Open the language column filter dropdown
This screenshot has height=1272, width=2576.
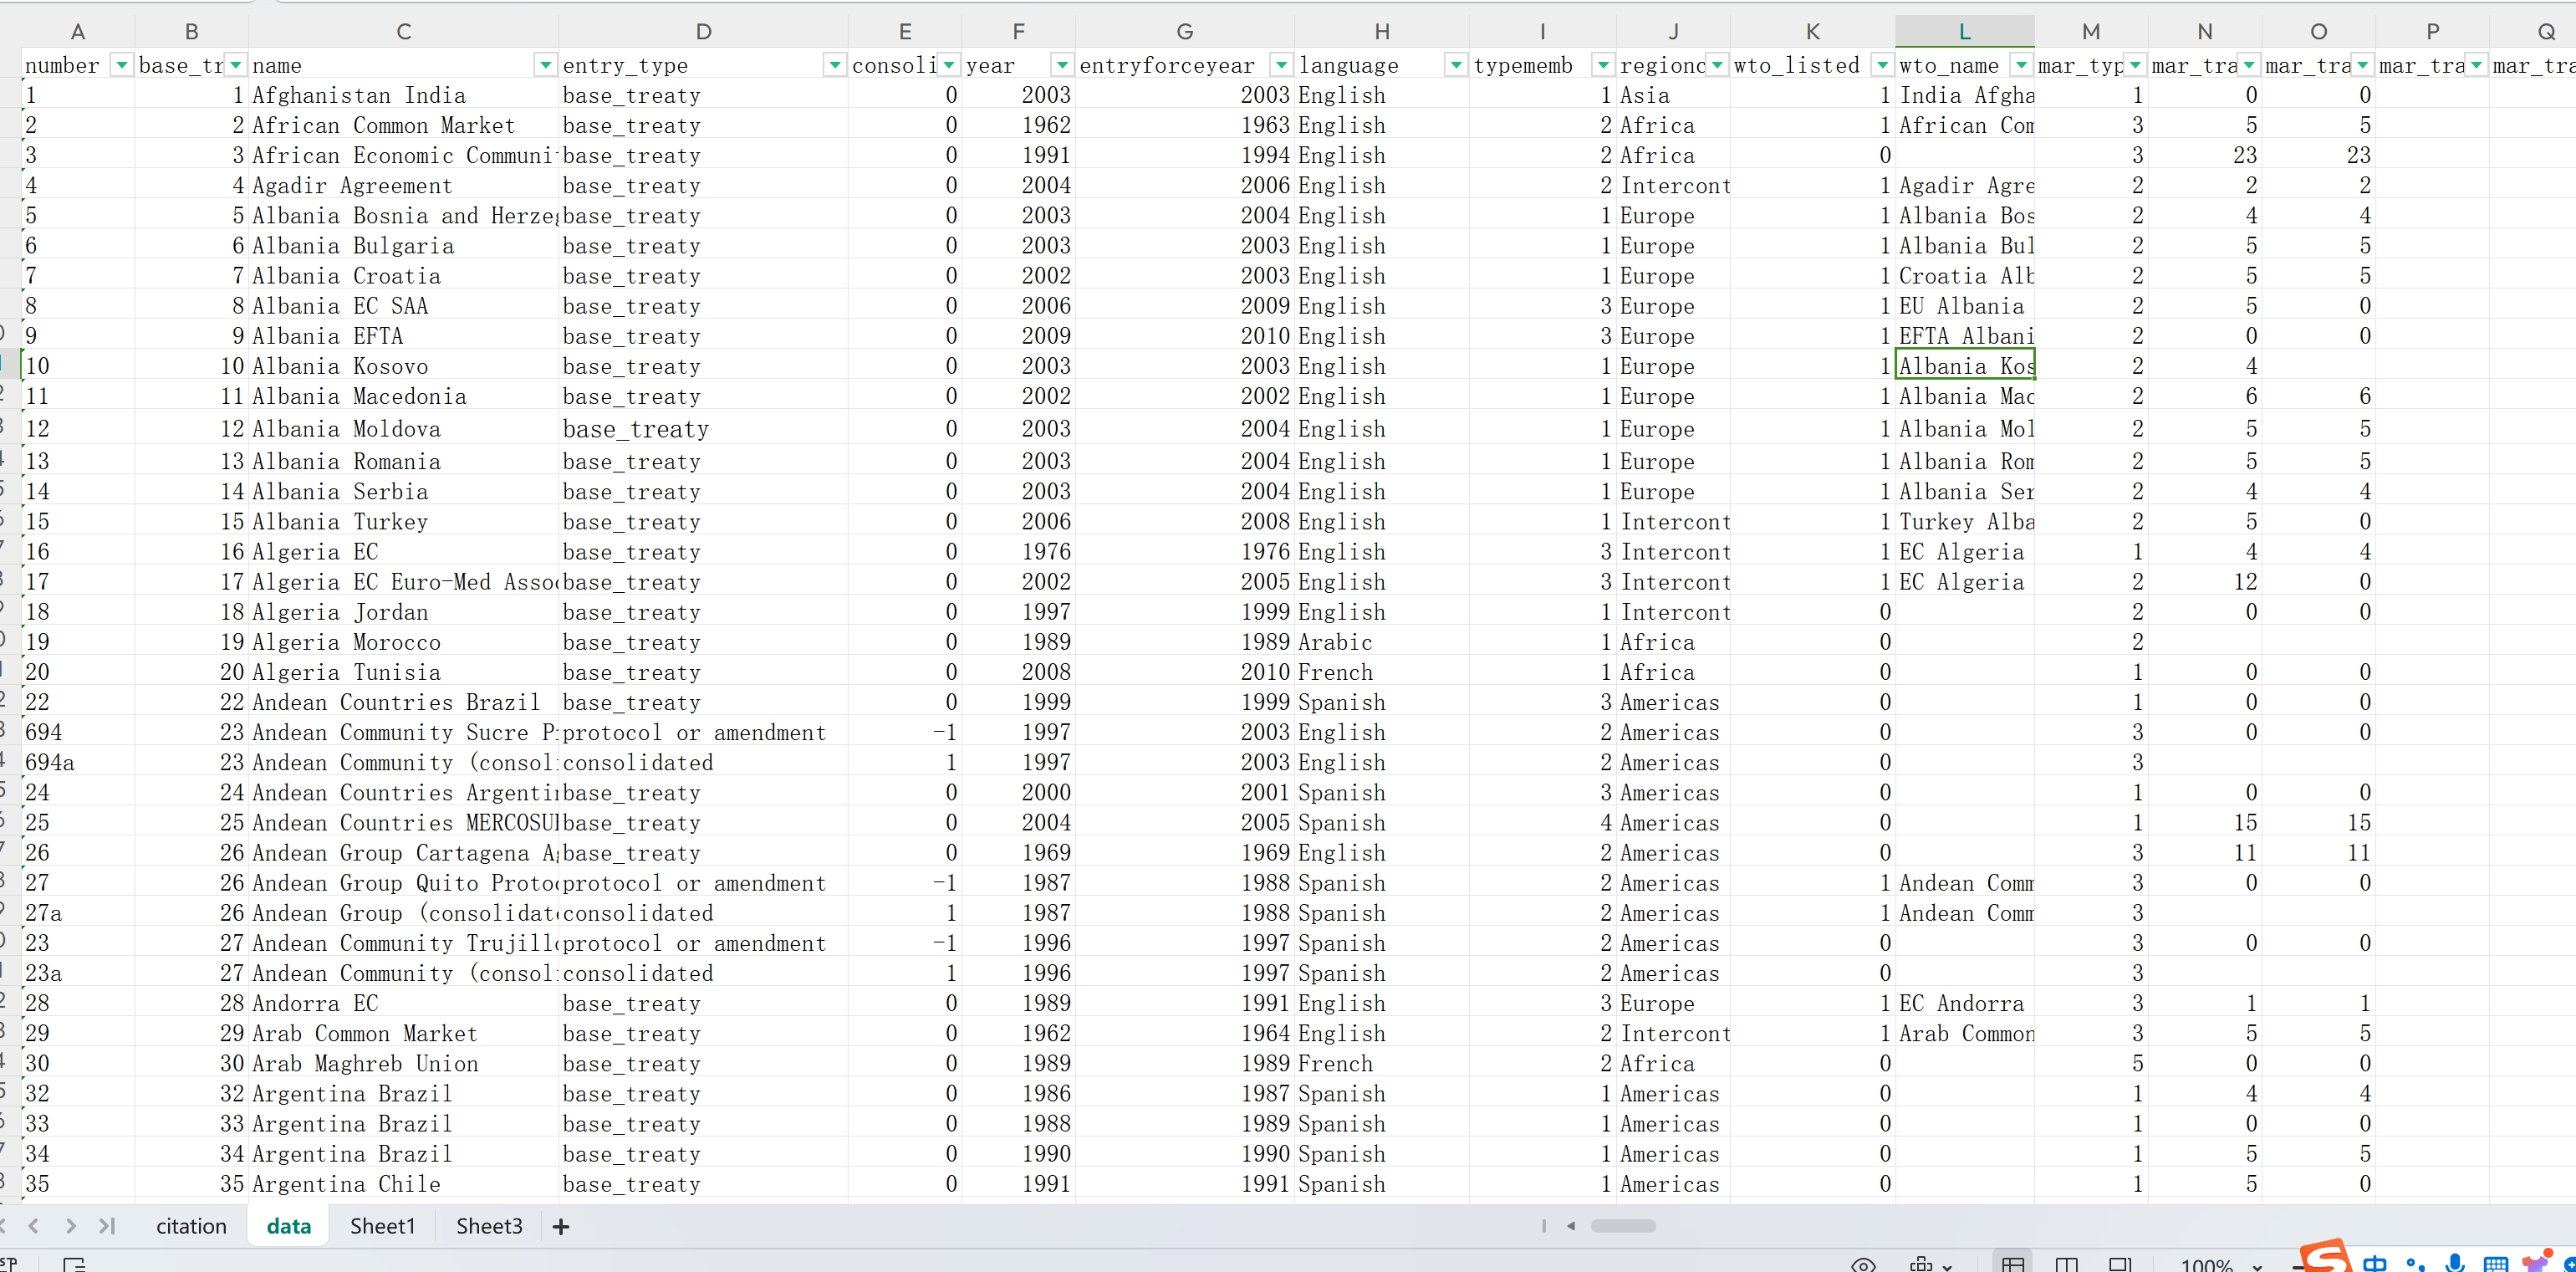coord(1456,65)
